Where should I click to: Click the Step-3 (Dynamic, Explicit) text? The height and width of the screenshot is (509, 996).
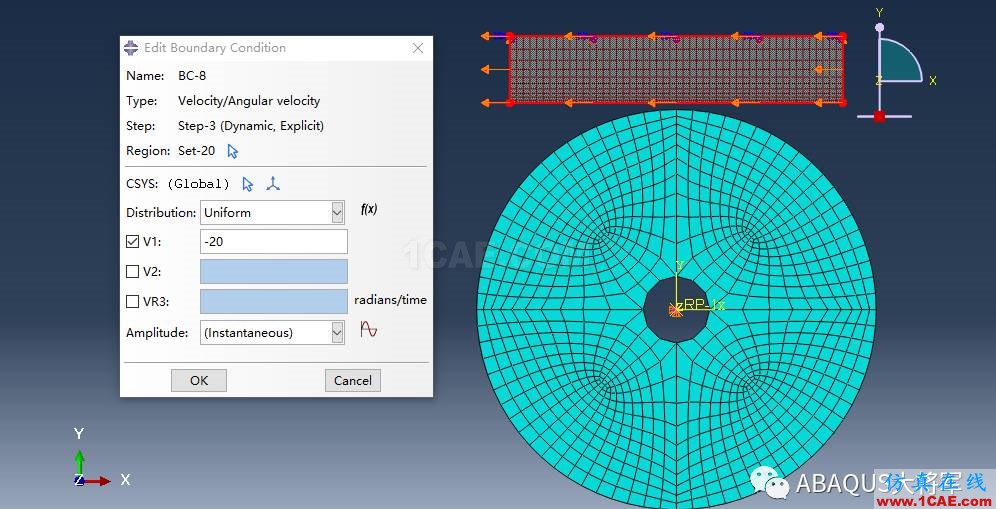click(x=251, y=126)
